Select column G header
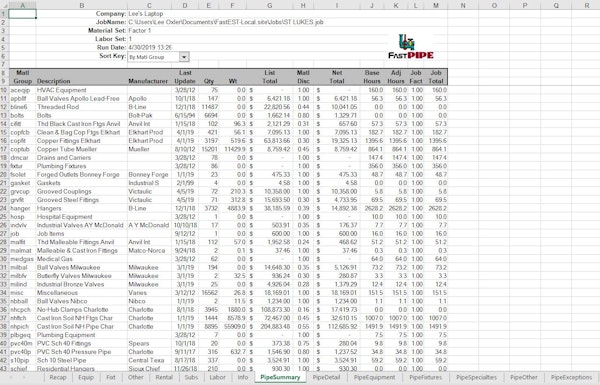The image size is (600, 385). click(270, 5)
